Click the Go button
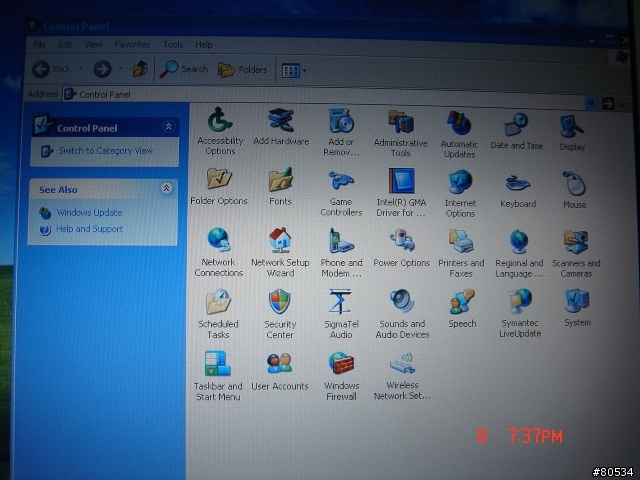 613,104
